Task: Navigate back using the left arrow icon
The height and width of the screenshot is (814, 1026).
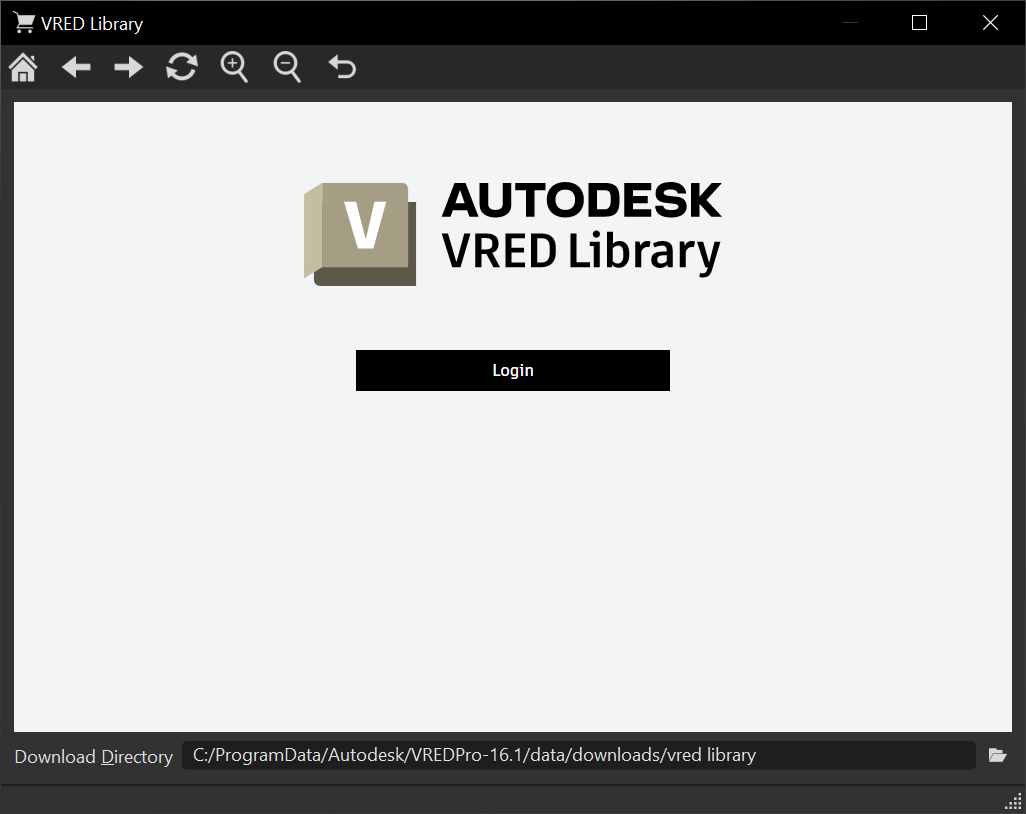Action: 76,67
